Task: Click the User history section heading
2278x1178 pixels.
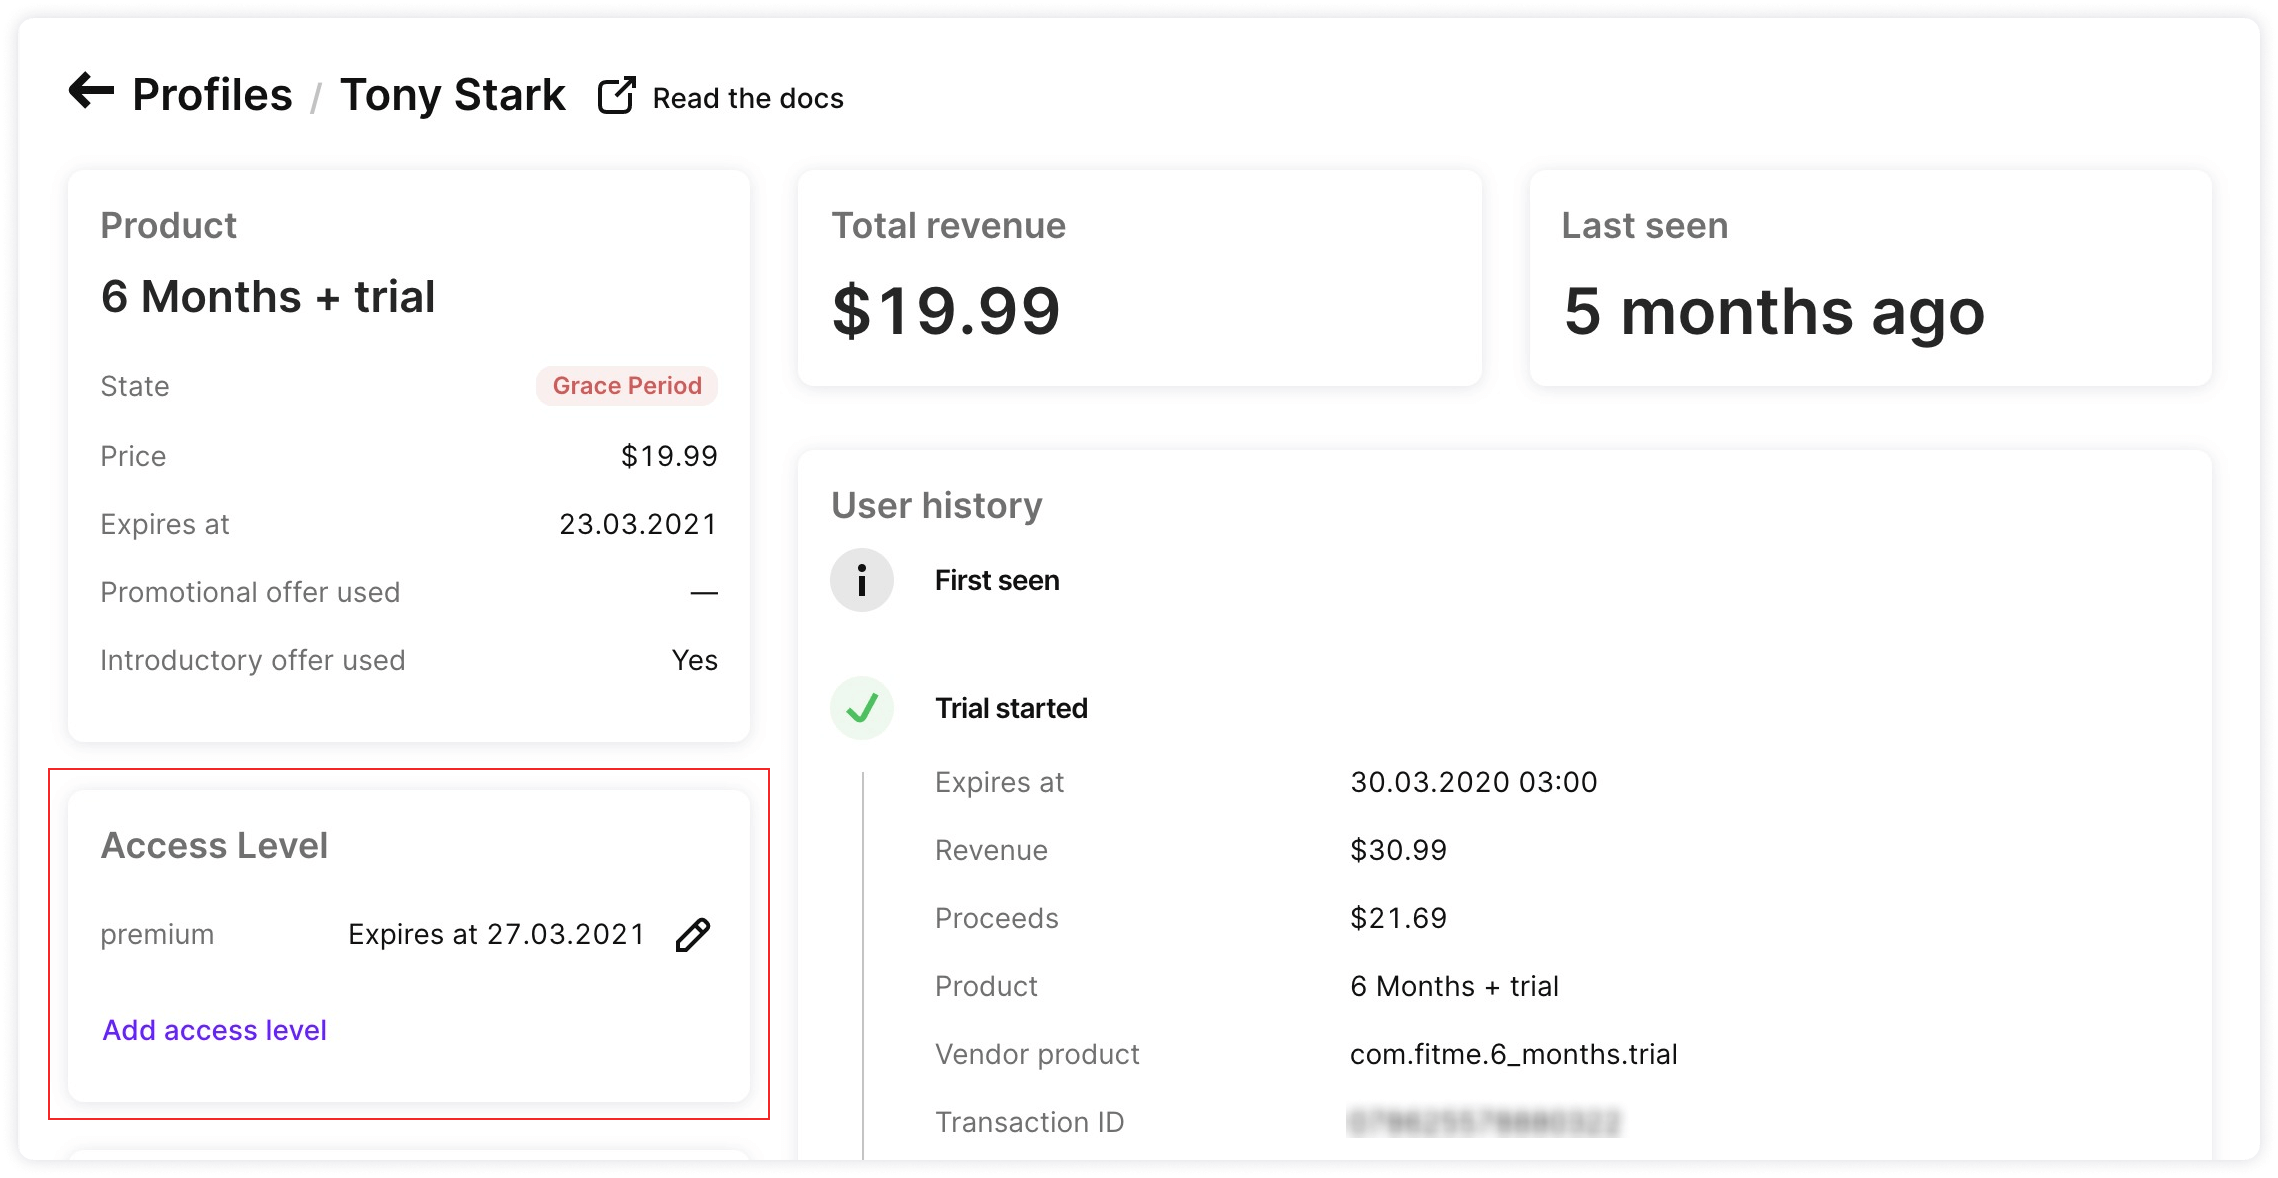Action: (x=936, y=505)
